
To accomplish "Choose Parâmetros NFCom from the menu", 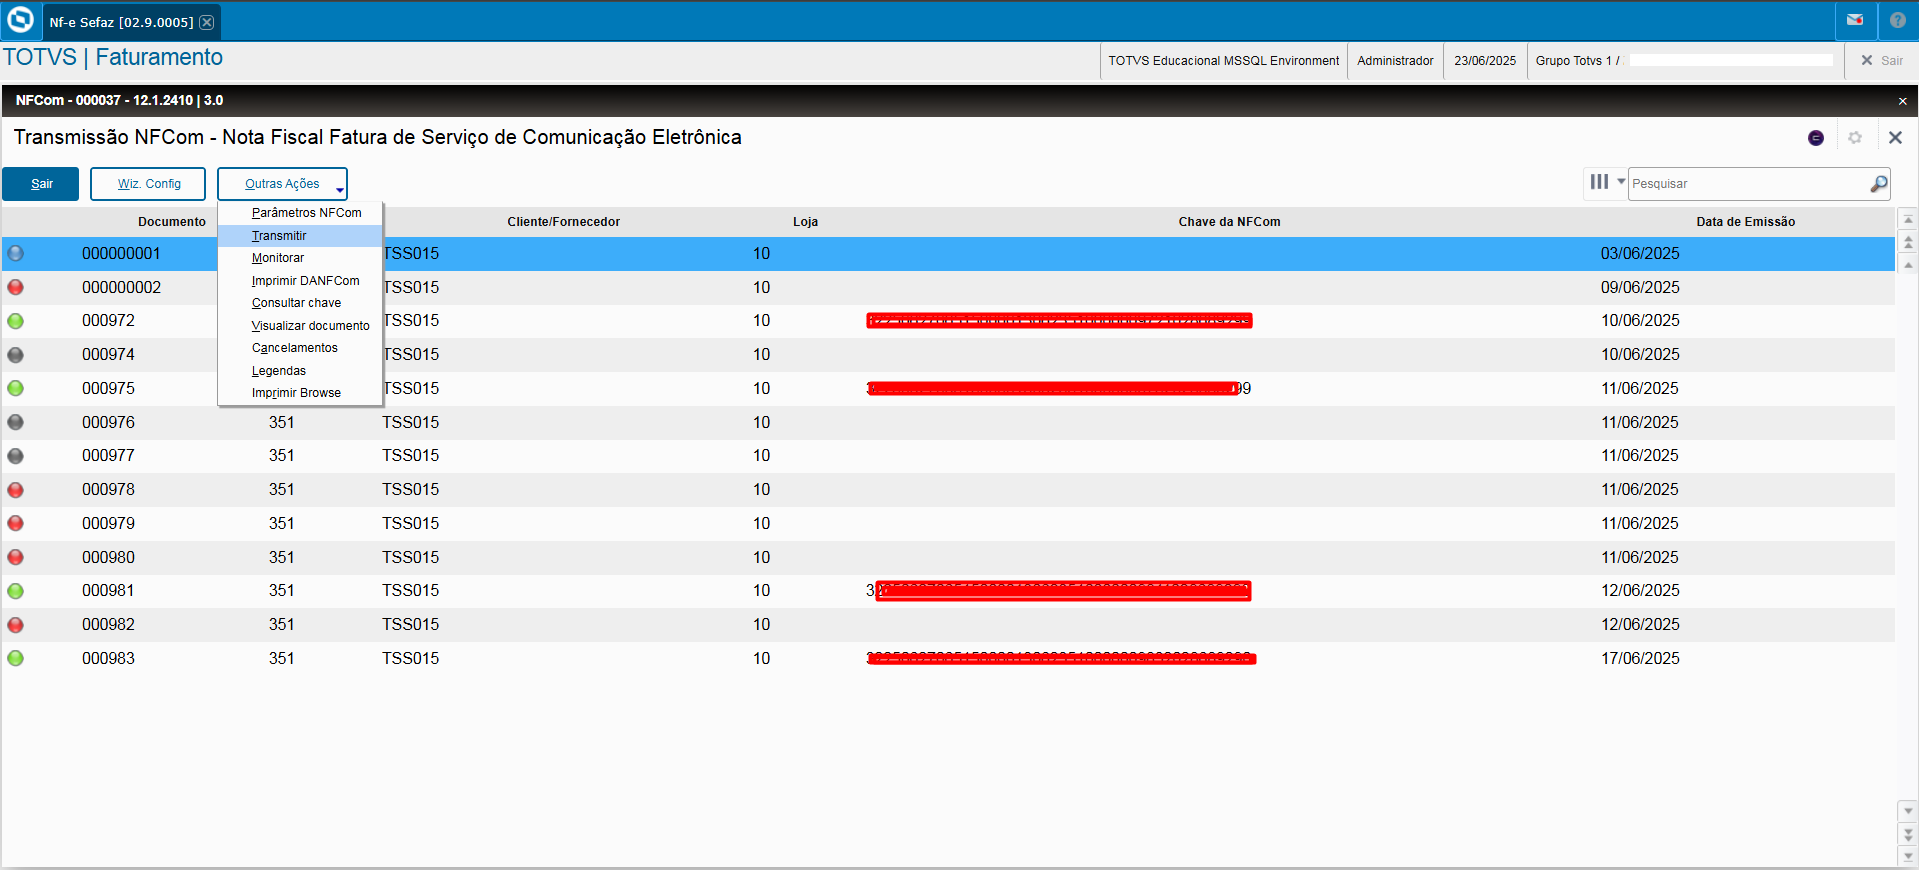I will click(307, 213).
